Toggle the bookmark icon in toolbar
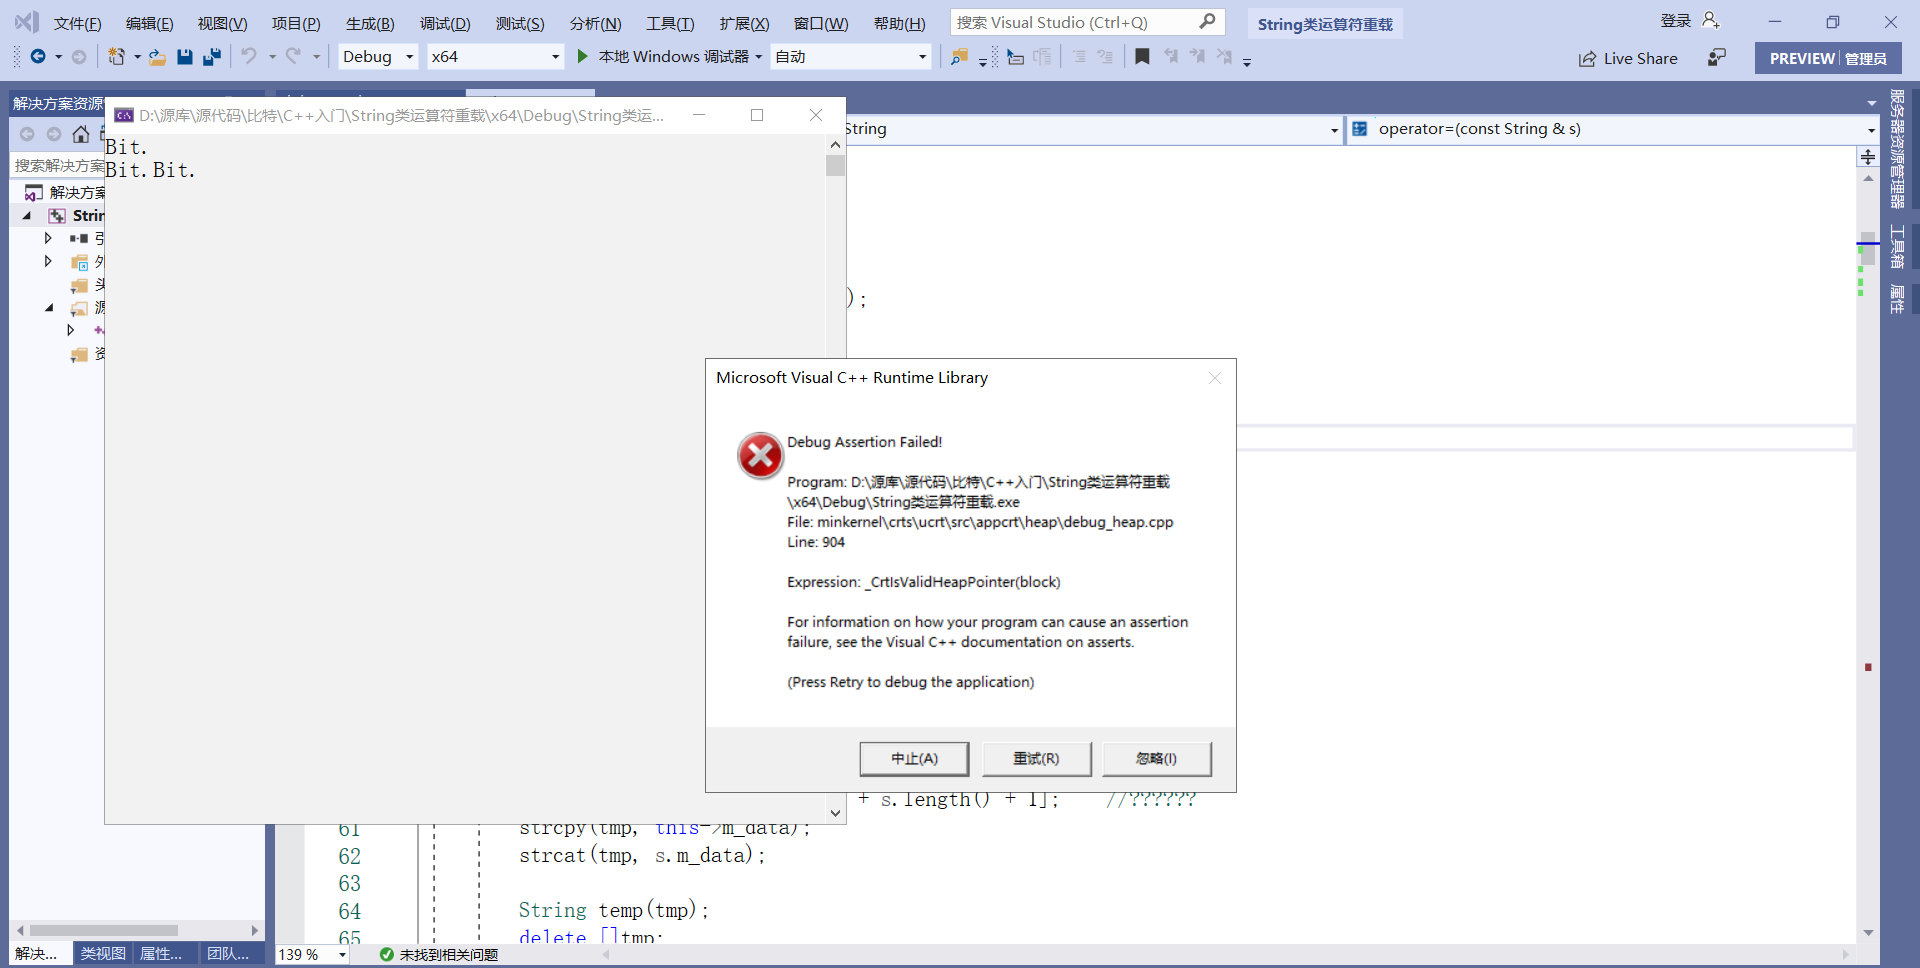 [1142, 57]
